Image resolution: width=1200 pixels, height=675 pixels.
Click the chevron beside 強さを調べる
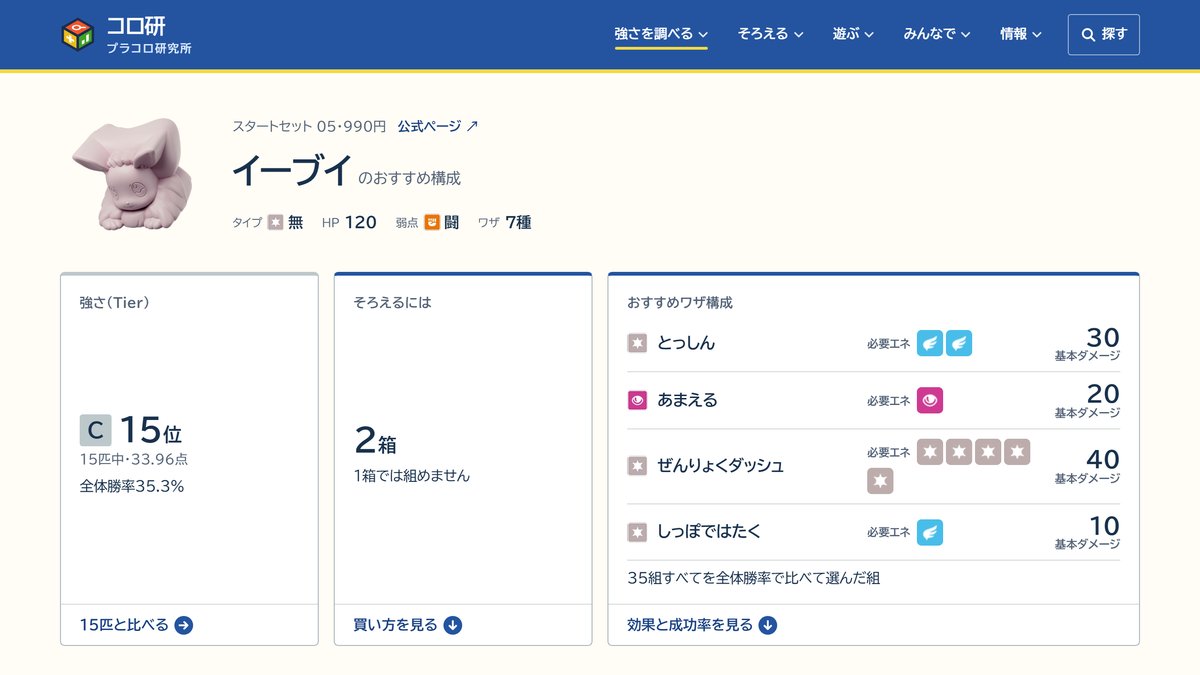point(703,35)
